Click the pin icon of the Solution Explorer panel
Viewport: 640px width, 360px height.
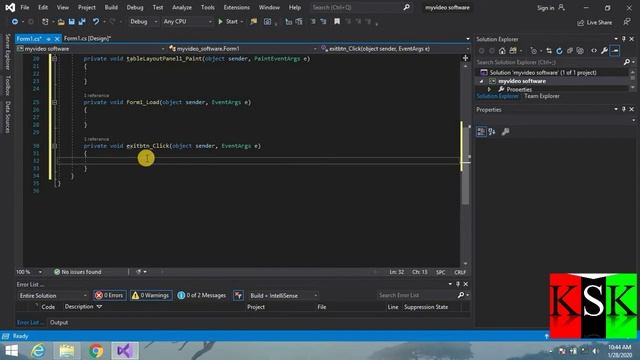coord(624,39)
